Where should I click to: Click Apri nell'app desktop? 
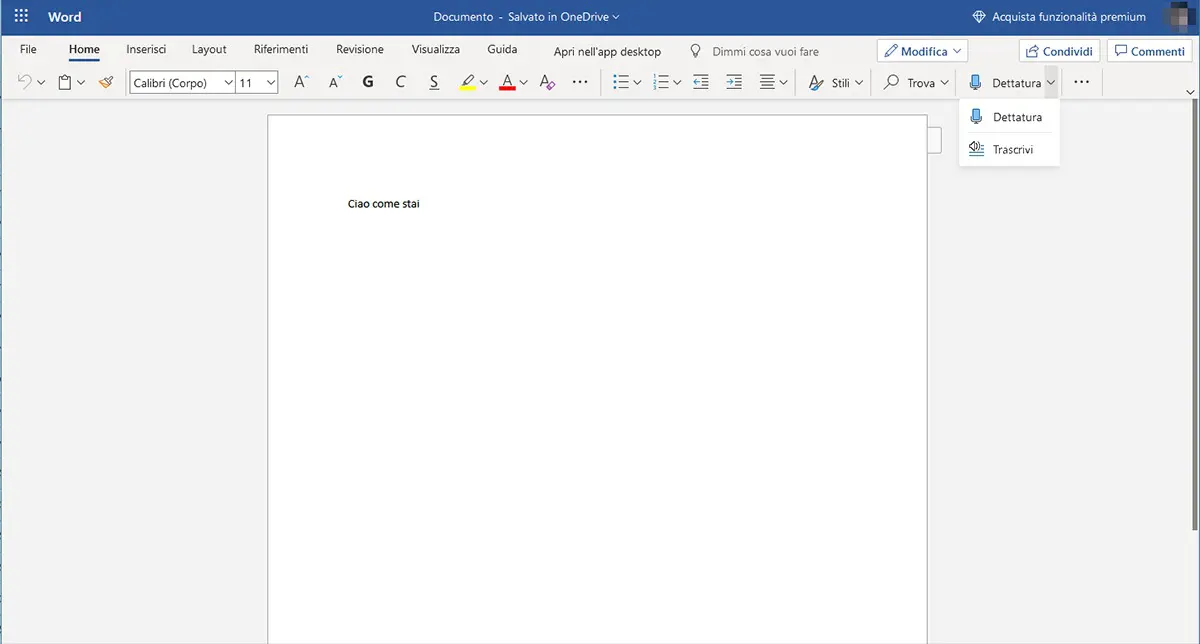coord(607,51)
